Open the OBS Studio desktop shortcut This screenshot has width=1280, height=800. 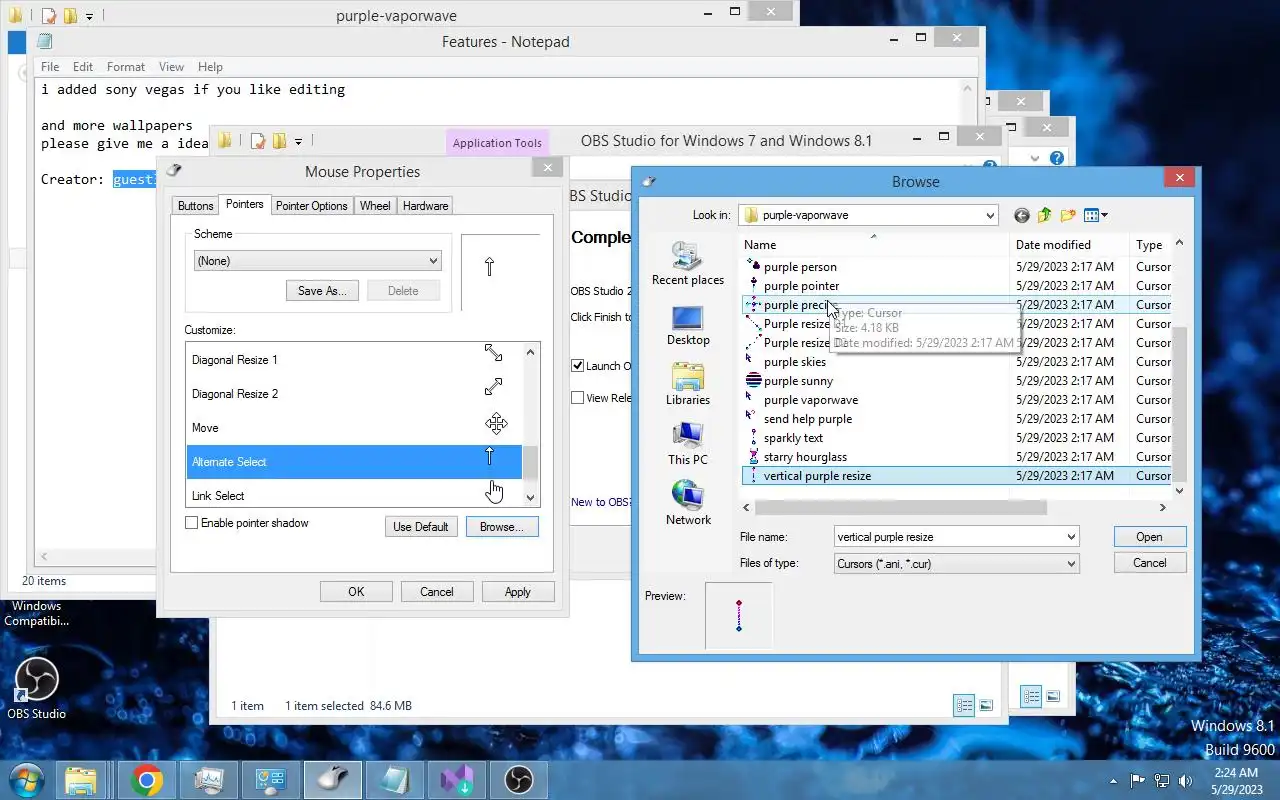(37, 688)
